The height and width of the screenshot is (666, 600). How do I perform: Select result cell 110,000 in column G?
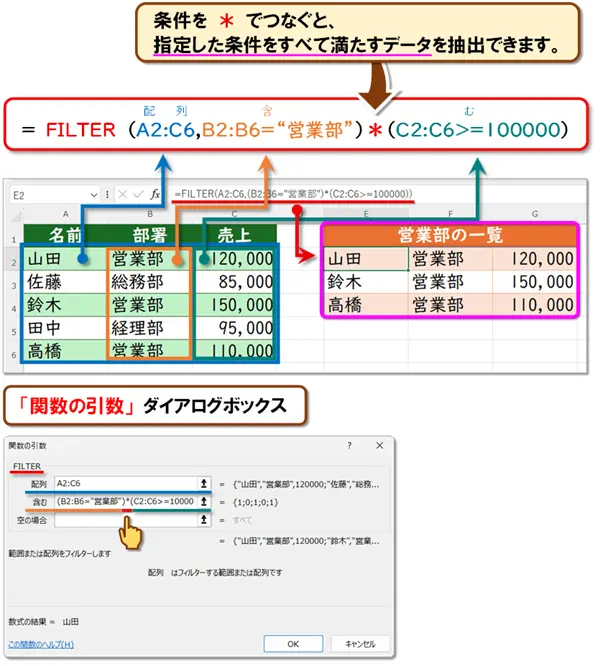[534, 305]
